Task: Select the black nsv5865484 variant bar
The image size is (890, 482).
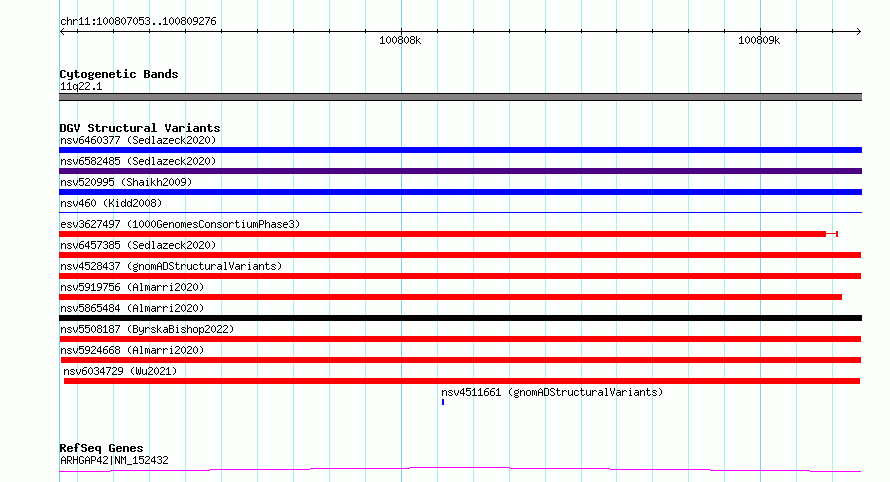Action: [x=460, y=318]
